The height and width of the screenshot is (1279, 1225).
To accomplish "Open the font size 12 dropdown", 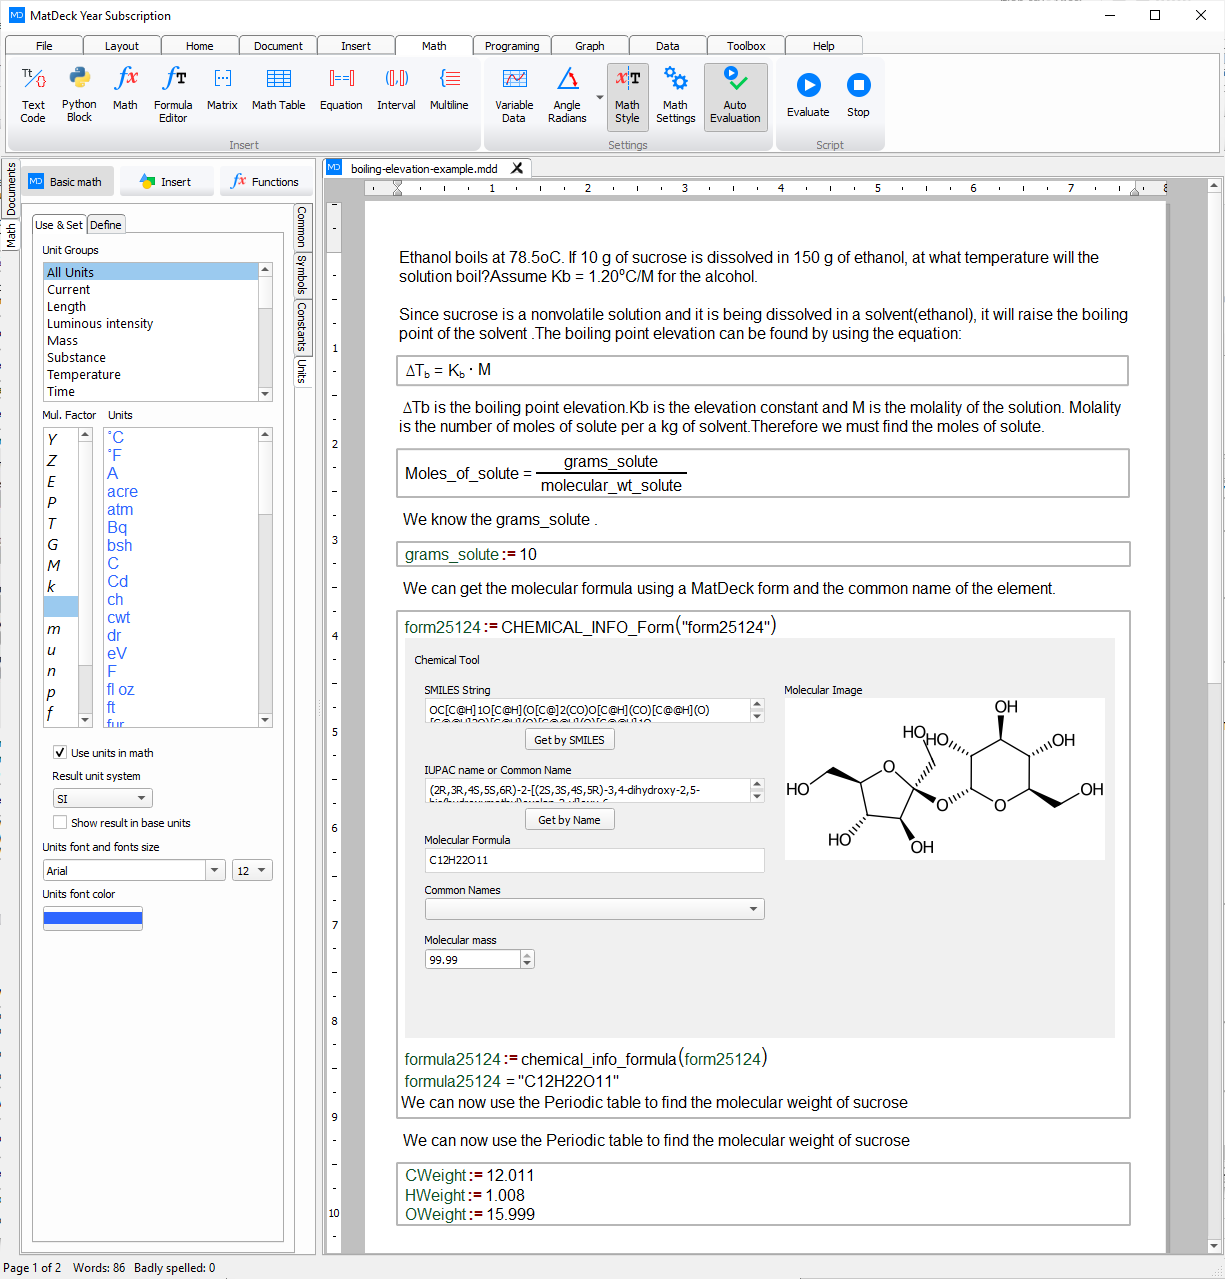I will (252, 870).
